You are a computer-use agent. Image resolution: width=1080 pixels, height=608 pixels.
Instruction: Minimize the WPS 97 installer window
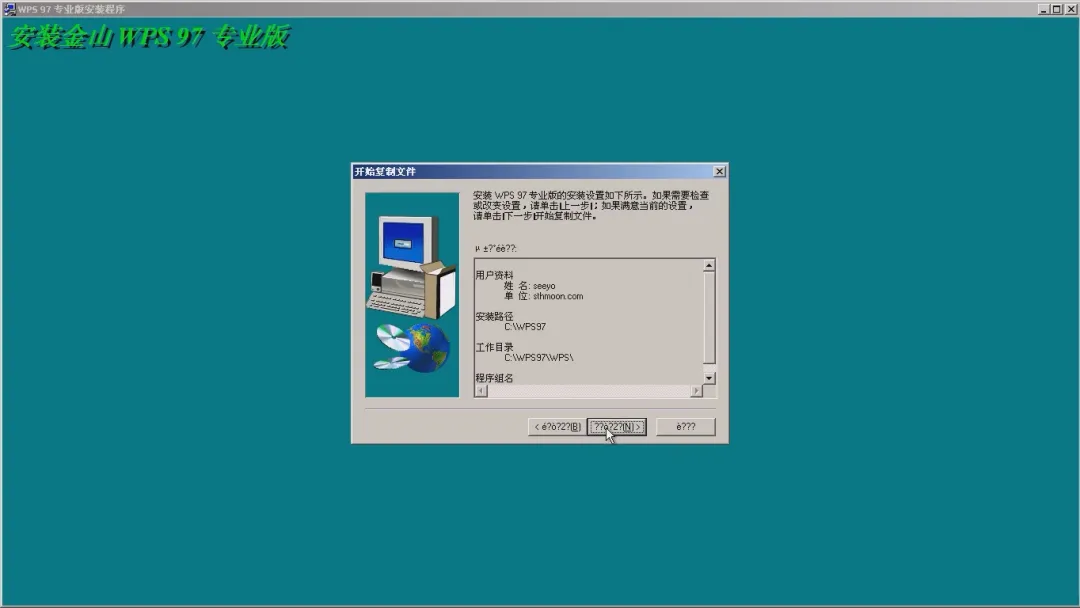pos(1043,9)
